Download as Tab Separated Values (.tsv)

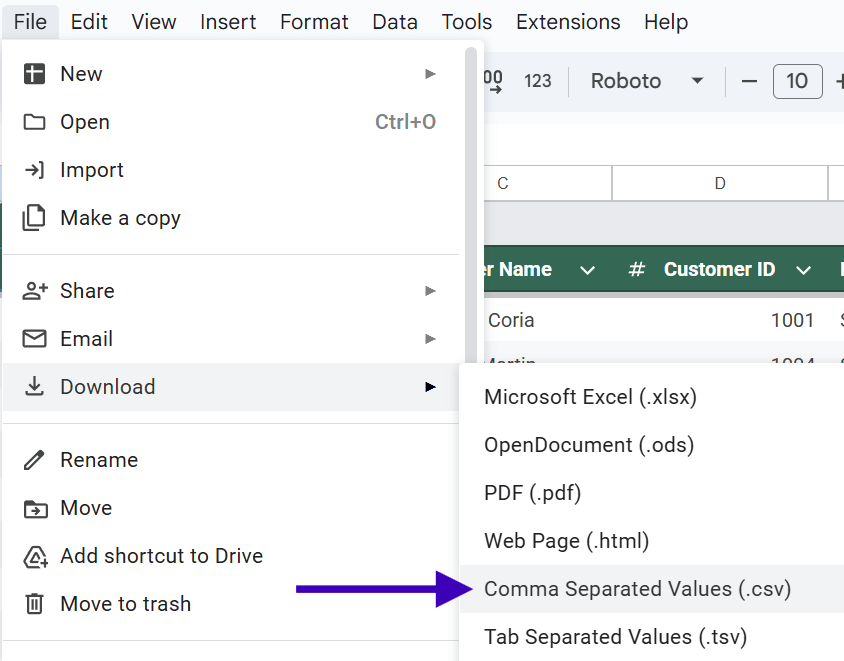tap(652, 637)
